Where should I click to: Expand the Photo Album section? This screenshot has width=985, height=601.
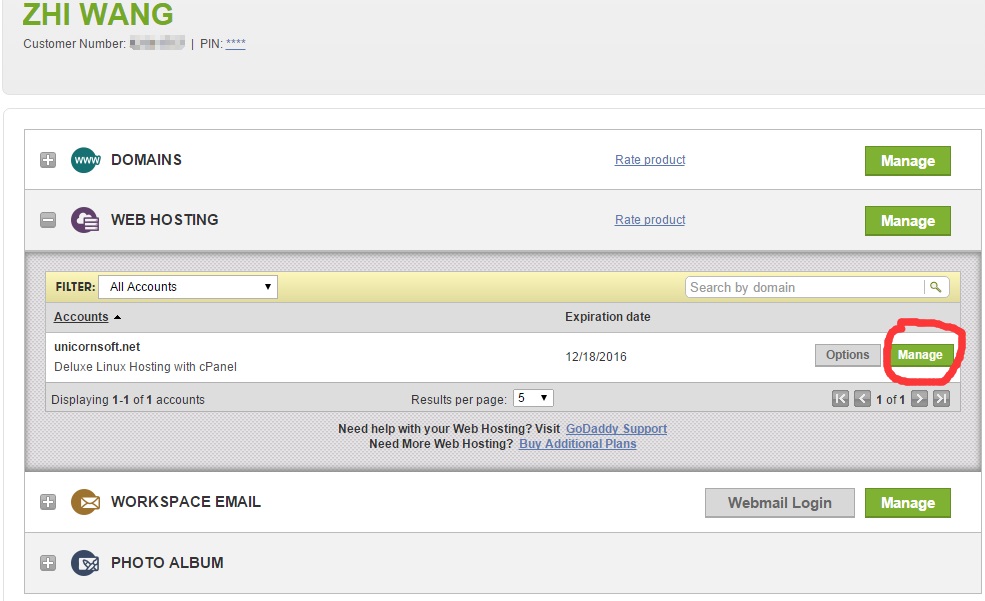point(48,563)
